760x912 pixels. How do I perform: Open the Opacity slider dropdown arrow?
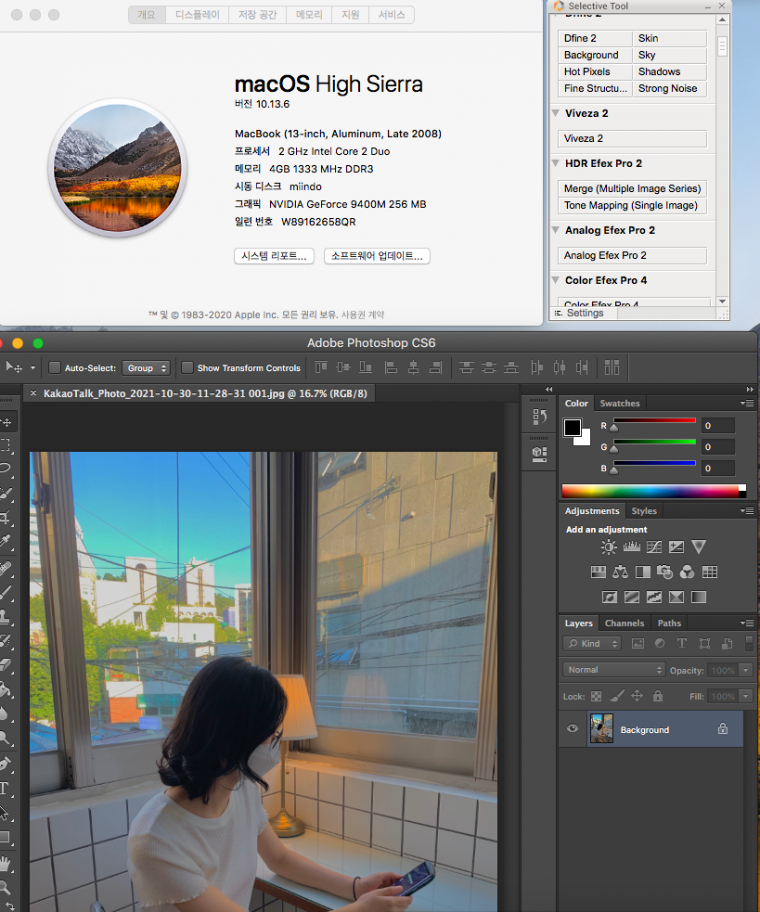pos(746,670)
